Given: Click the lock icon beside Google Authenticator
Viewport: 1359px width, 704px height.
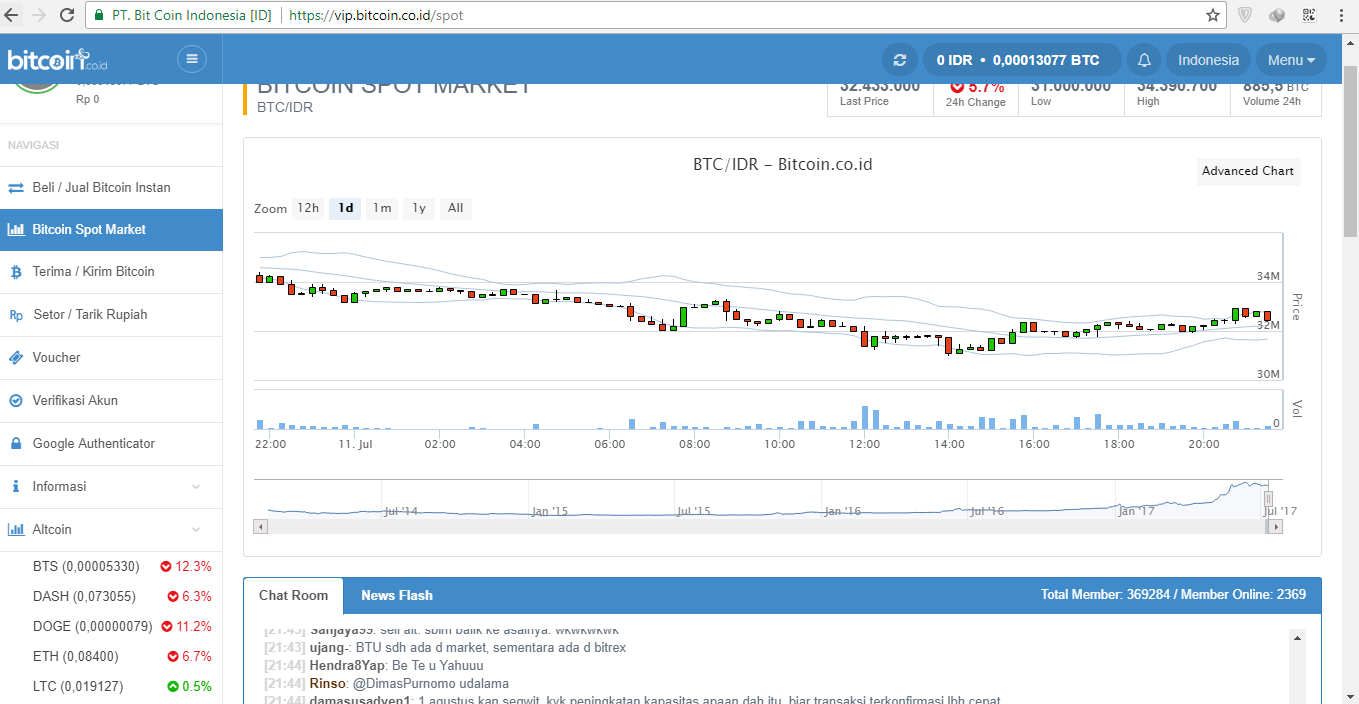Looking at the screenshot, I should coord(15,443).
